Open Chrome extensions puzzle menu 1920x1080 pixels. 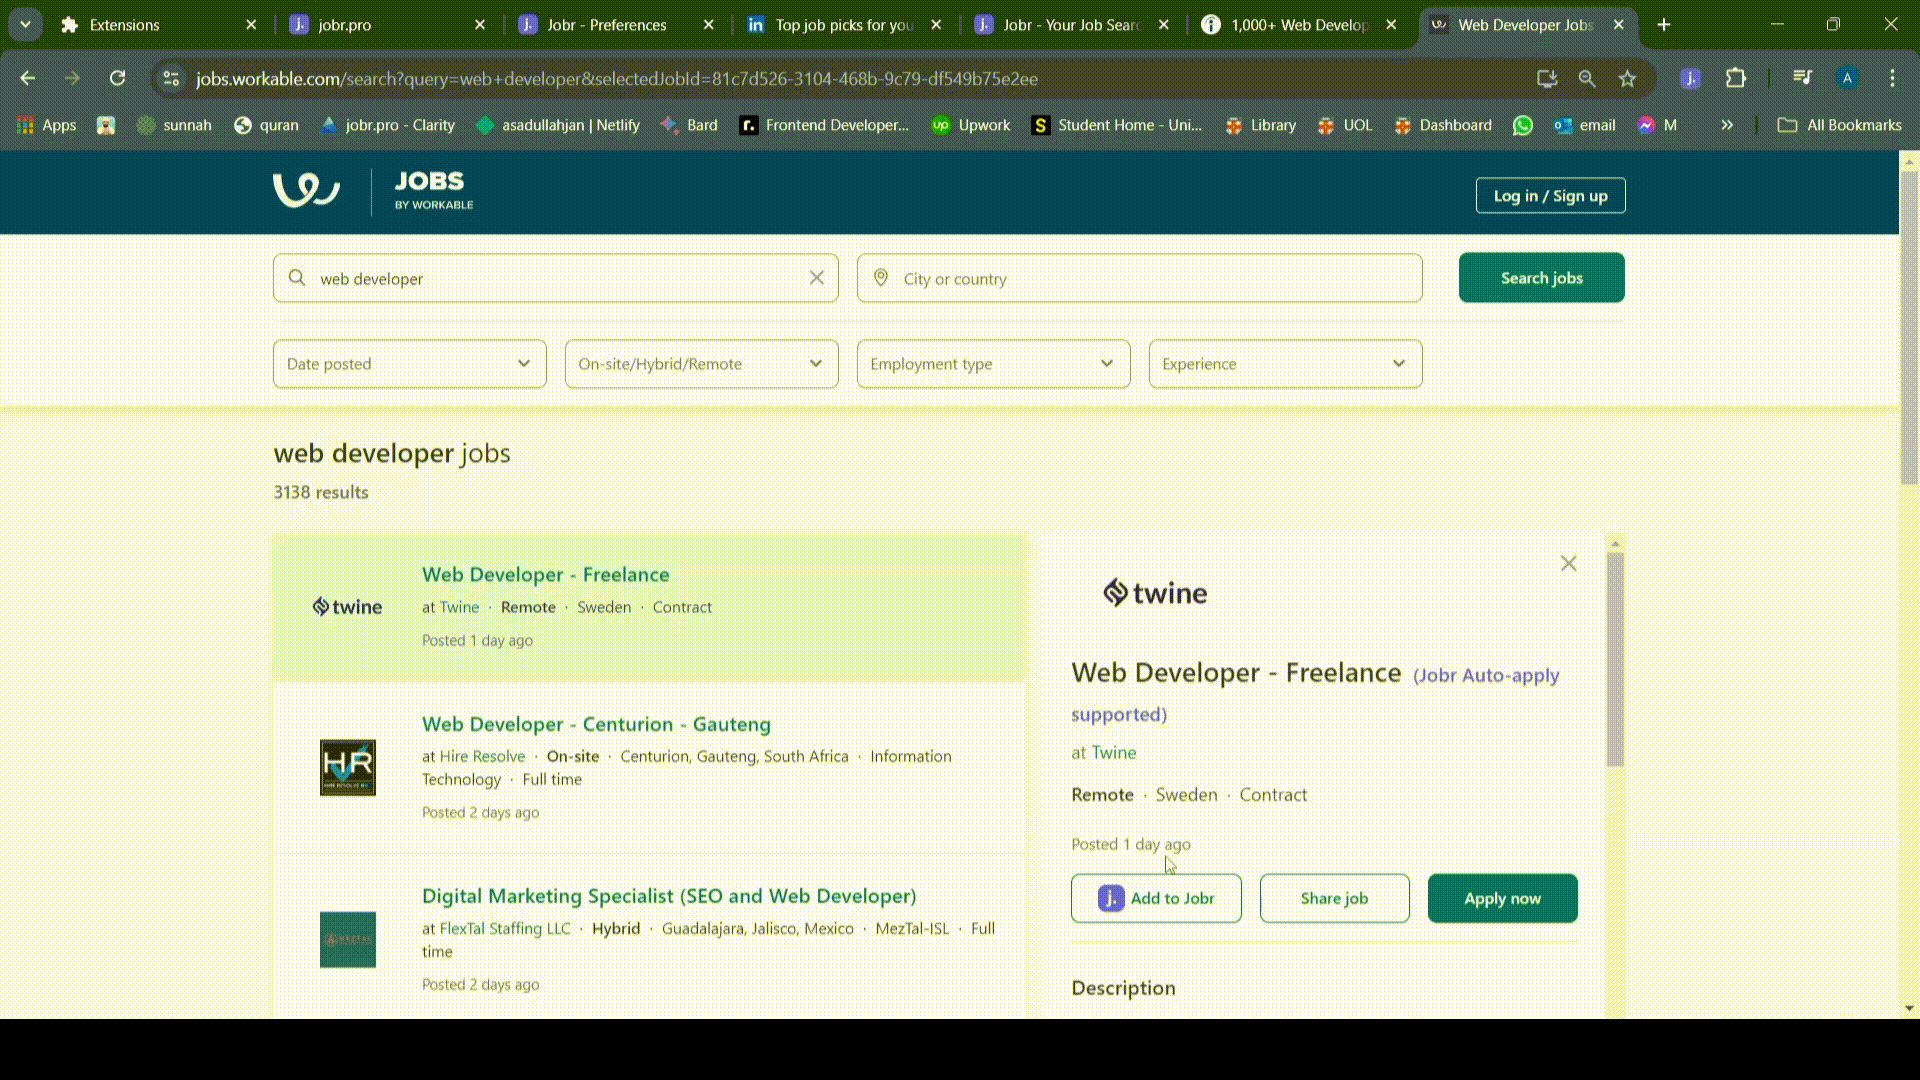[1736, 78]
